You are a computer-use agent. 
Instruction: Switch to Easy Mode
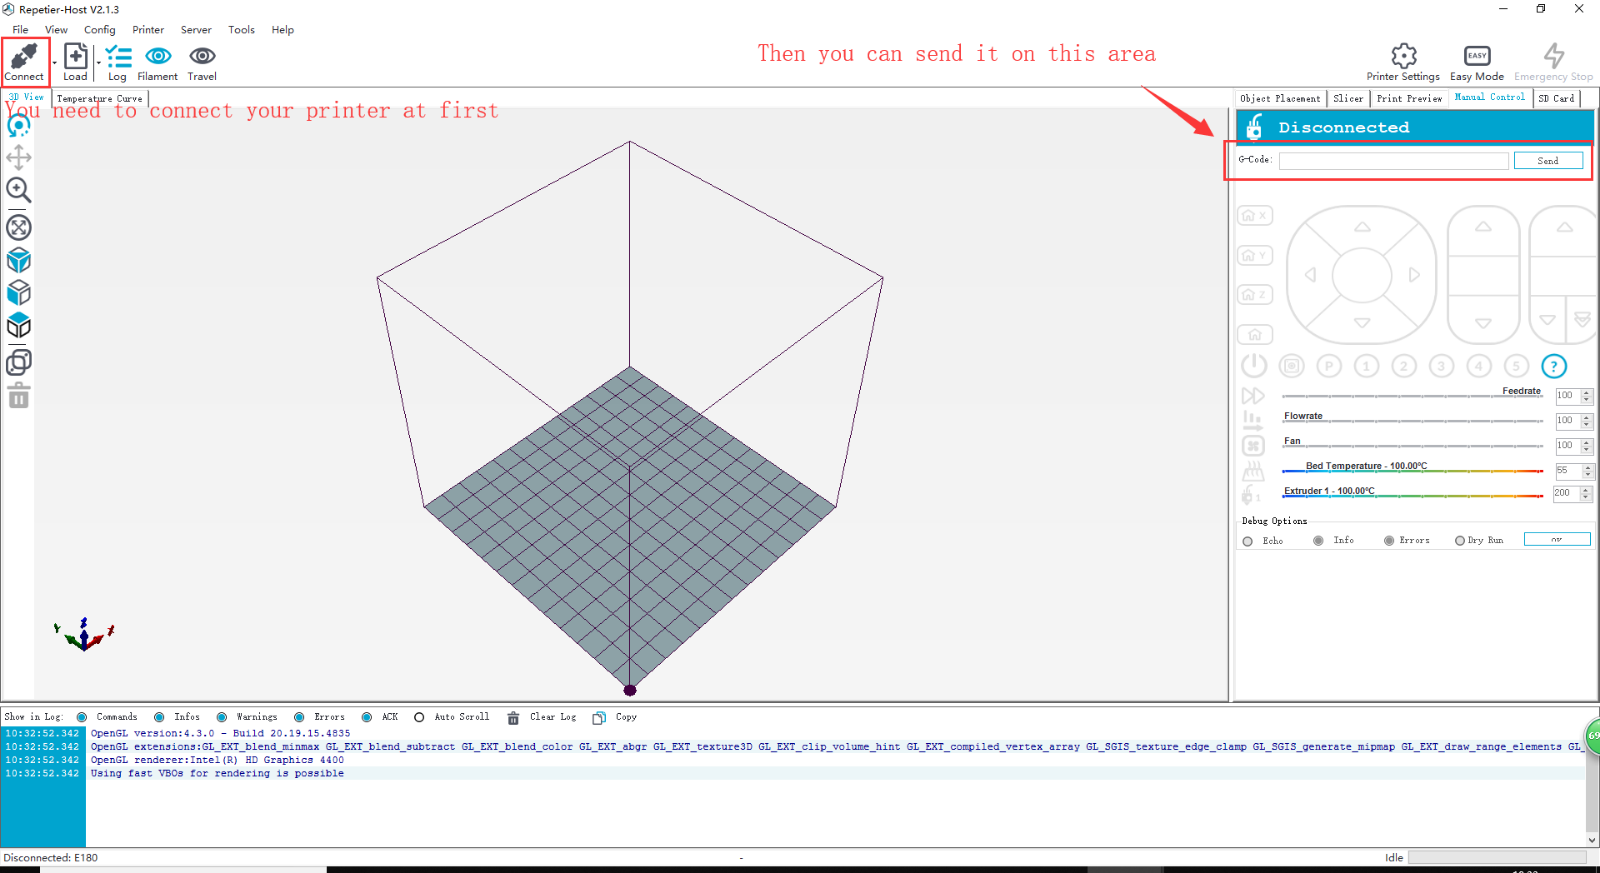point(1477,56)
